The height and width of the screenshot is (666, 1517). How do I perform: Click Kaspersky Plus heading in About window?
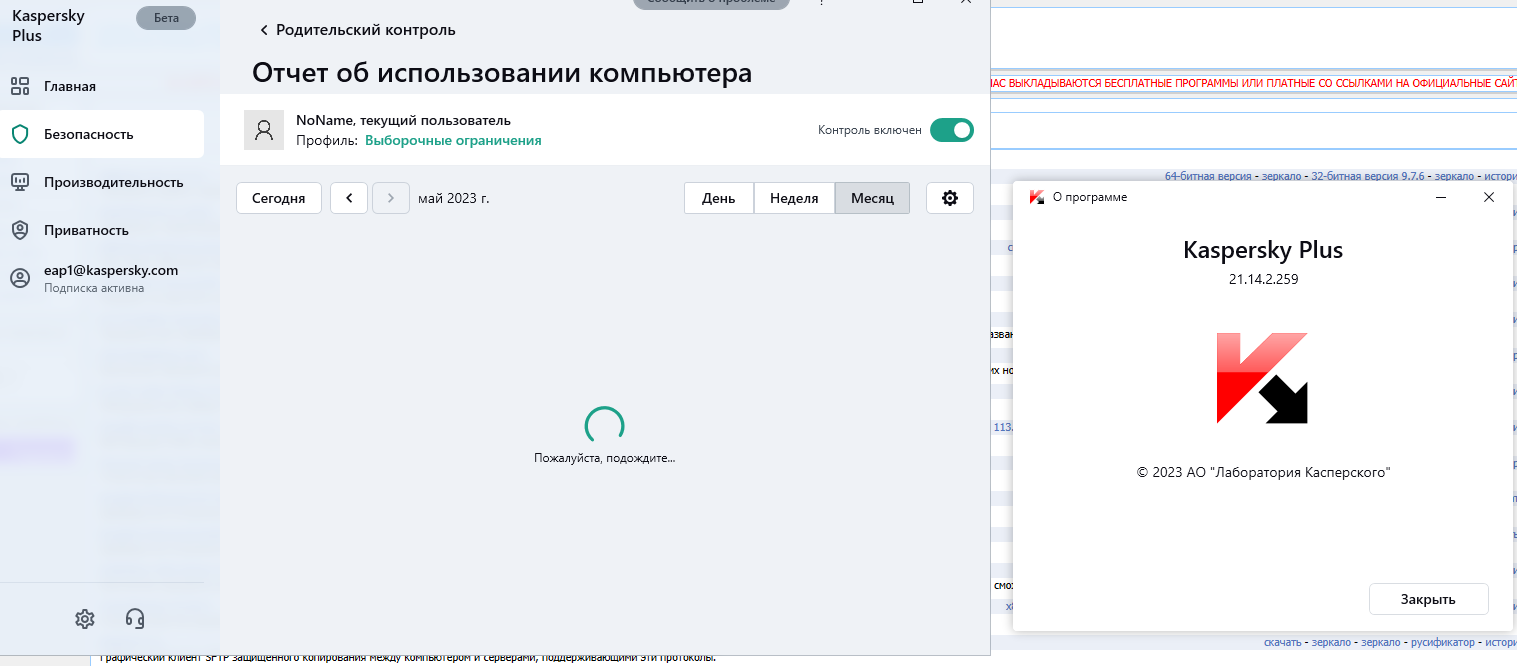[x=1263, y=250]
